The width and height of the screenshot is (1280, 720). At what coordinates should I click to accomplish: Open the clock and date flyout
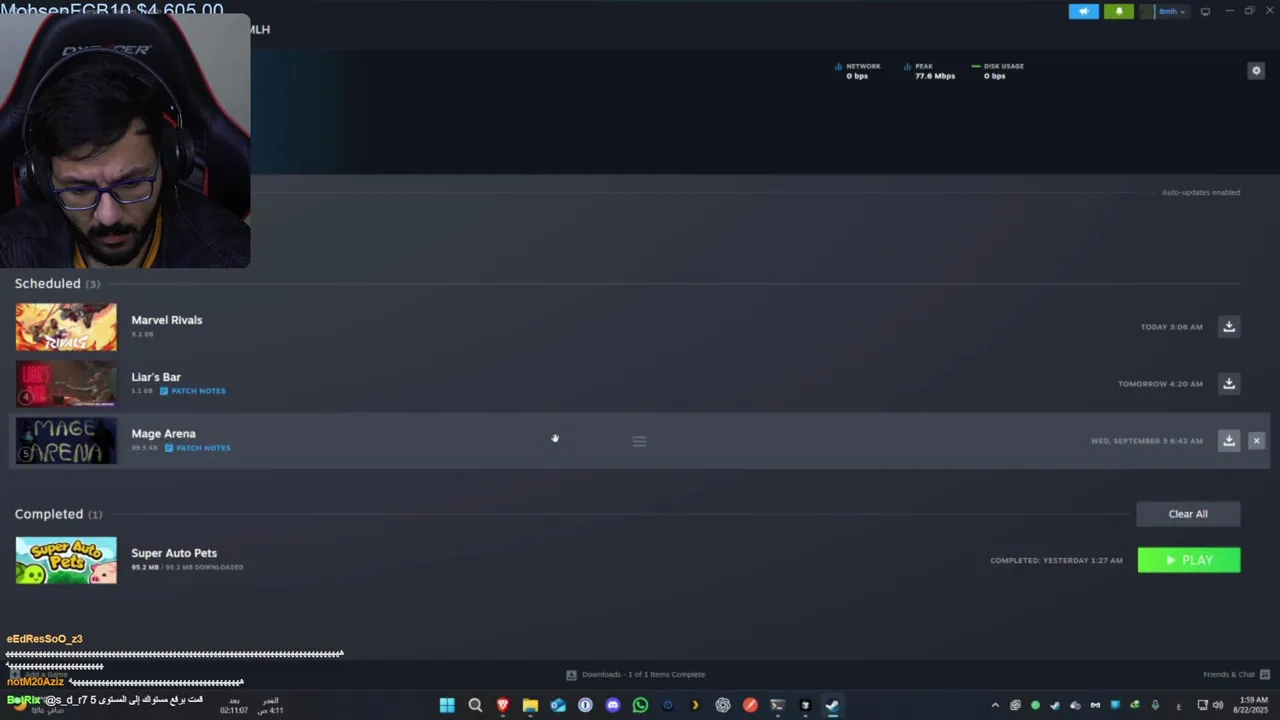click(1253, 705)
